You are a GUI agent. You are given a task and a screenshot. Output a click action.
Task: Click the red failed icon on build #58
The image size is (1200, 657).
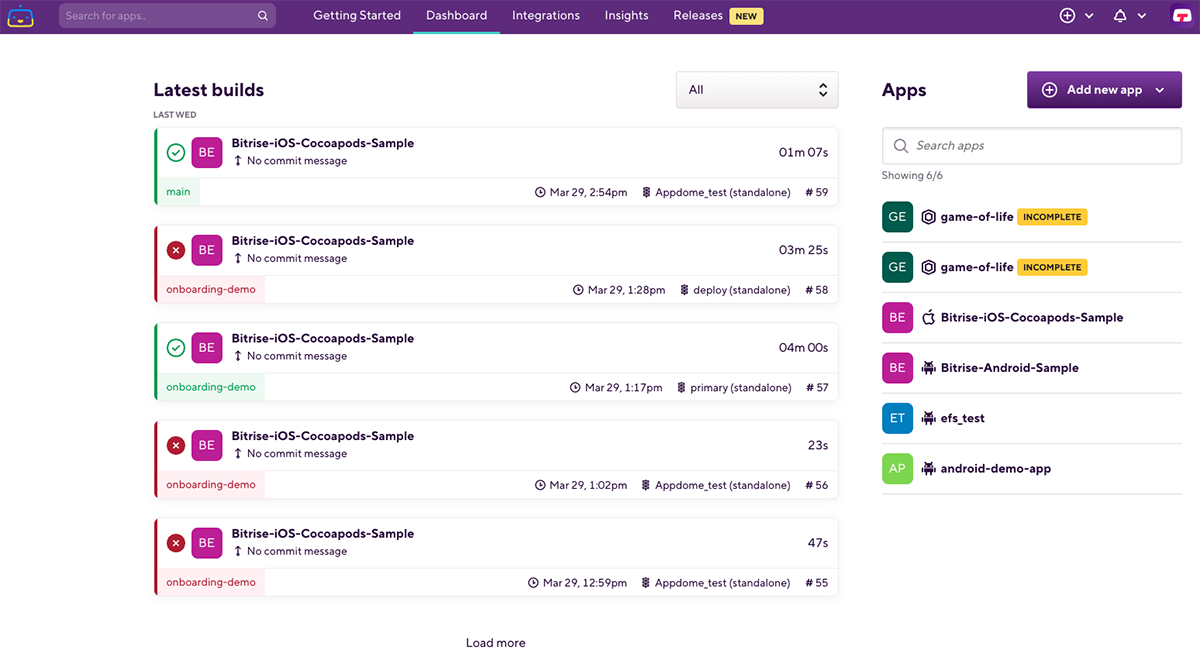(x=176, y=250)
